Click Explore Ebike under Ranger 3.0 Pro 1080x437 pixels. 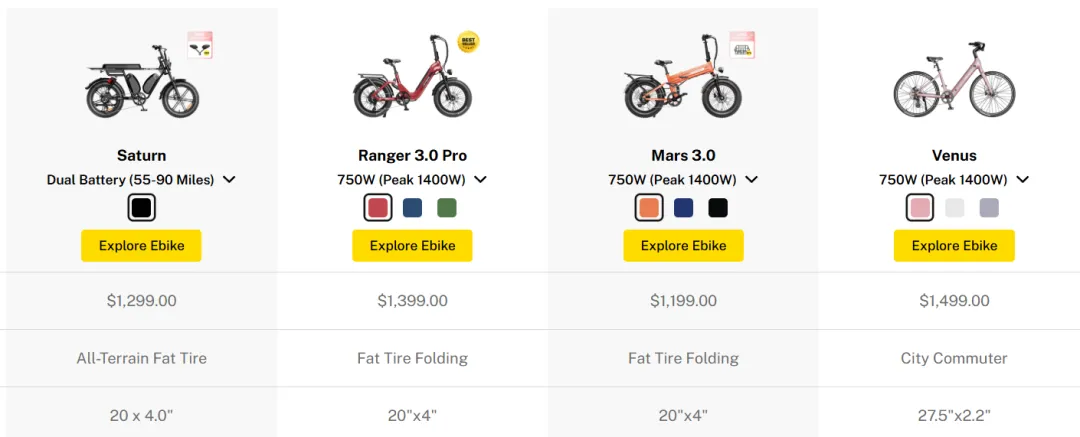coord(412,245)
